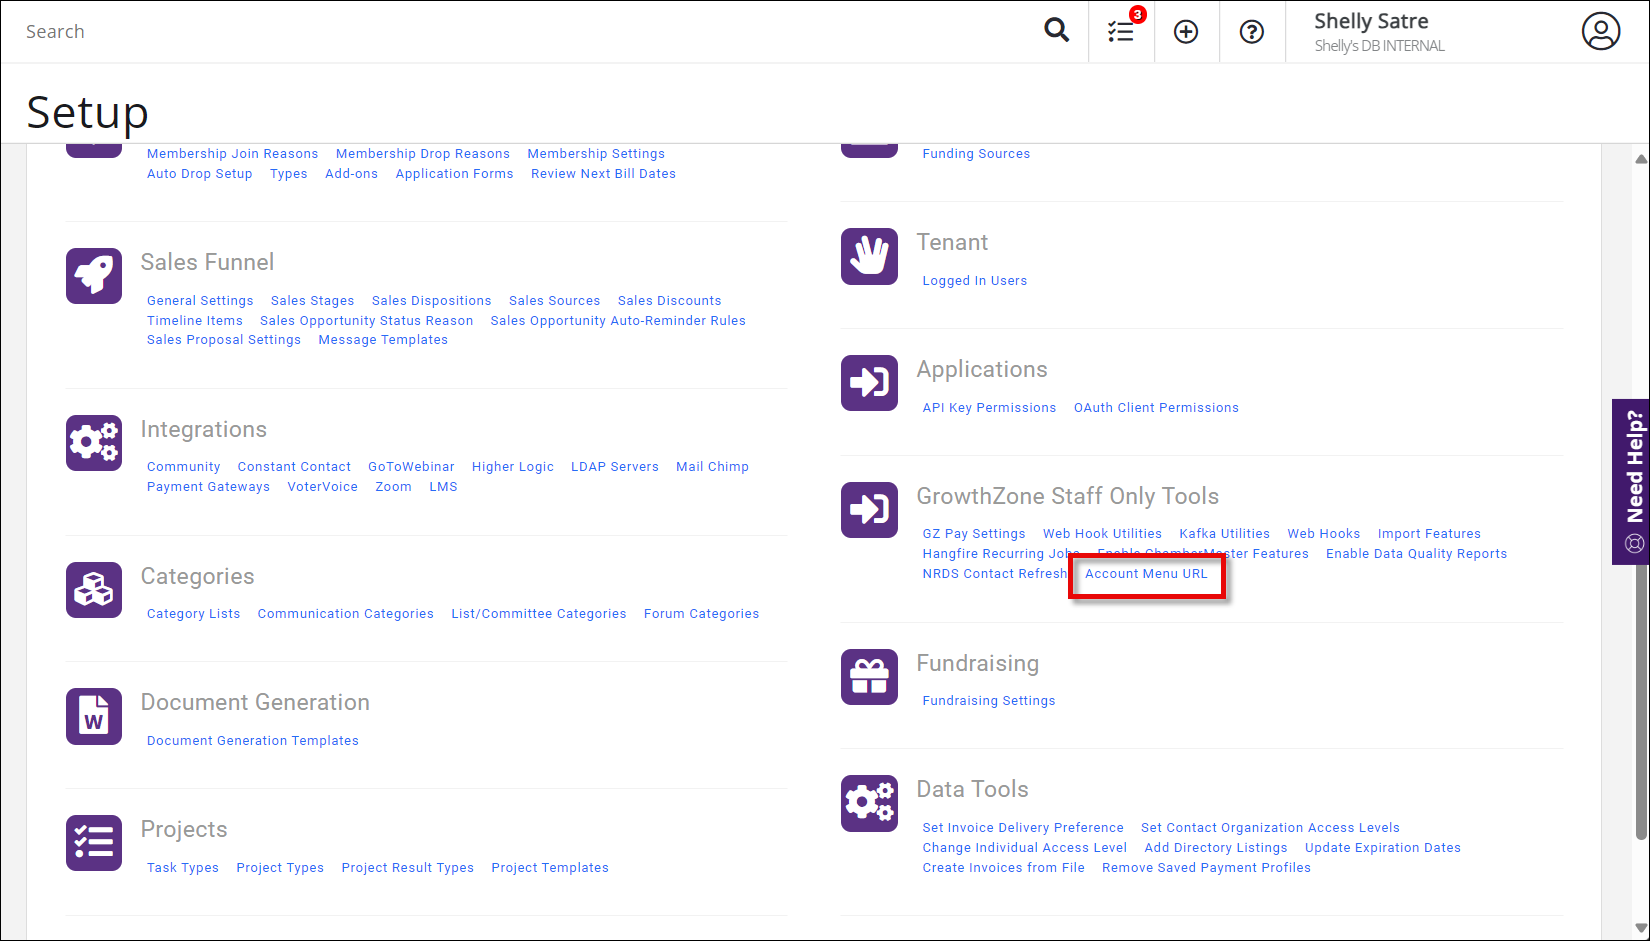Open the task list with notification badge
The image size is (1650, 941).
tap(1121, 31)
